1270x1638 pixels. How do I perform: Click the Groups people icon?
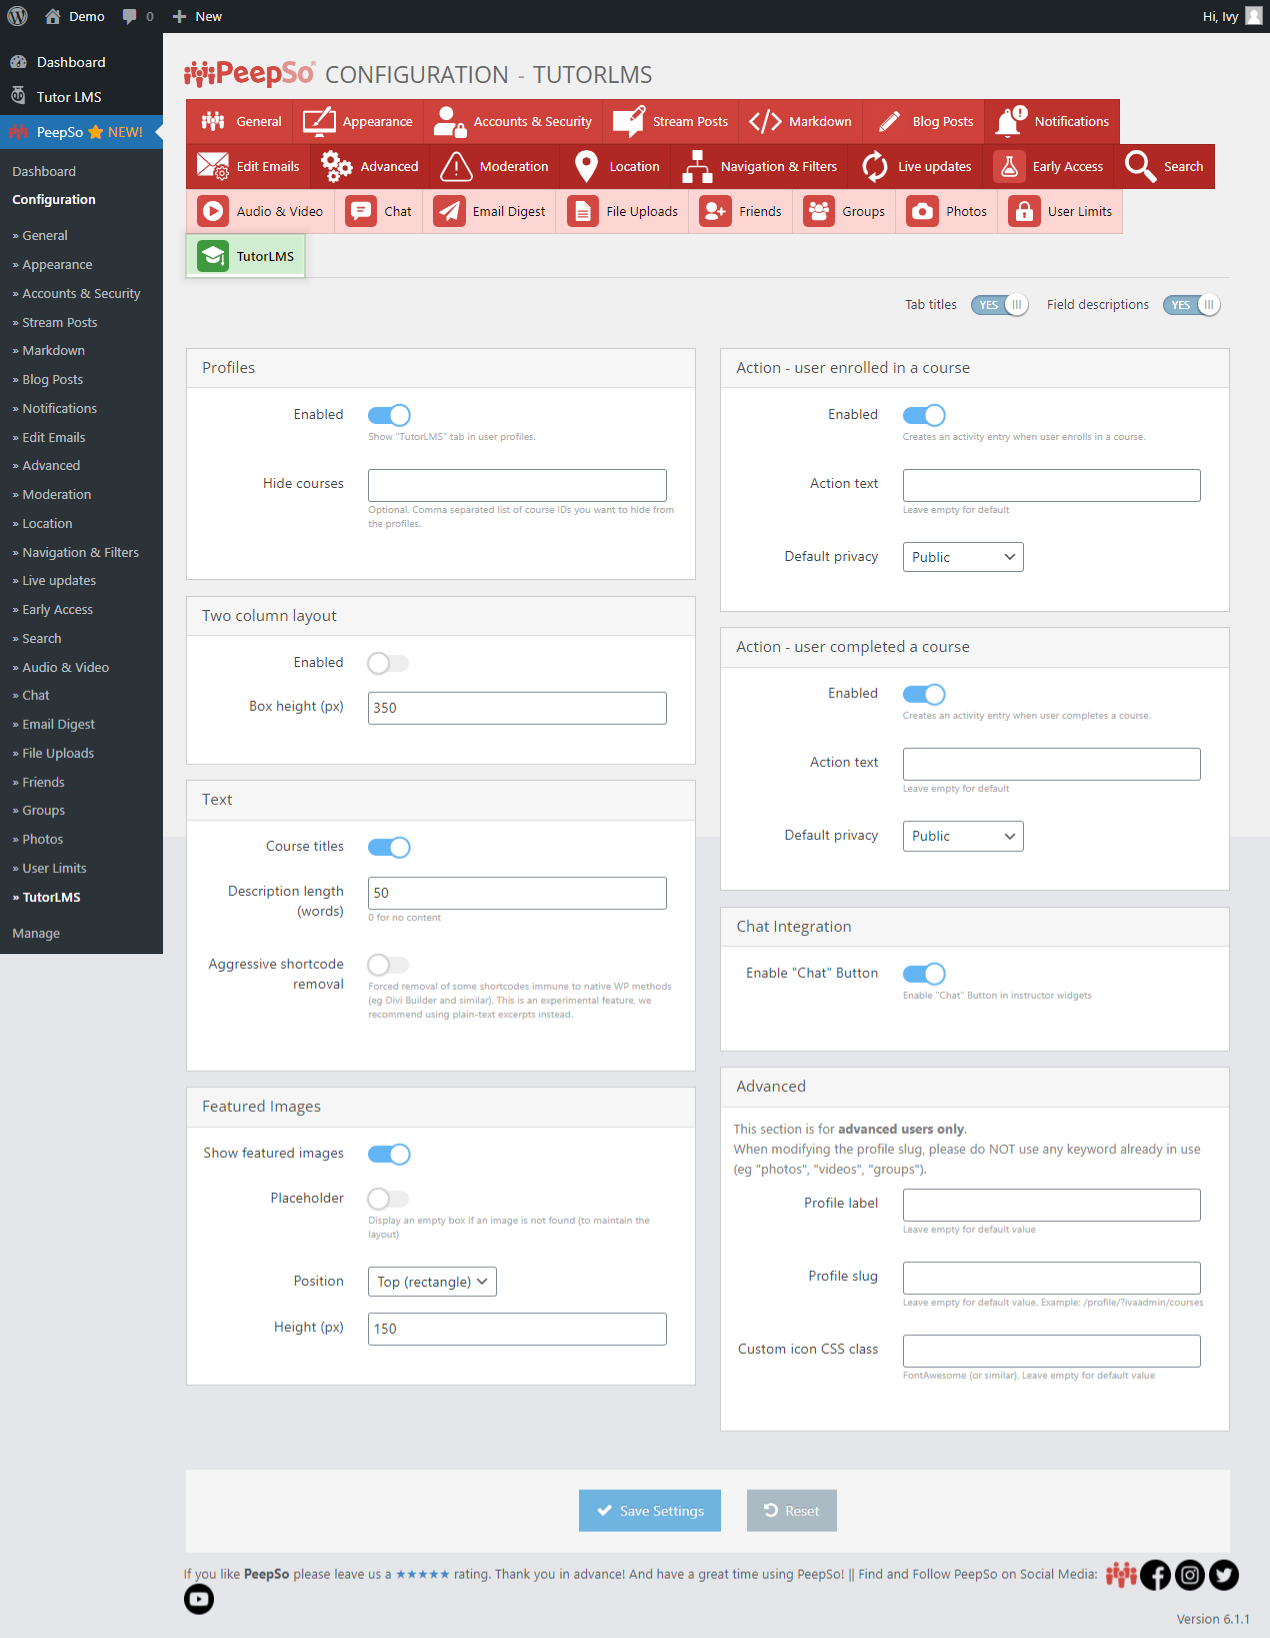(819, 211)
